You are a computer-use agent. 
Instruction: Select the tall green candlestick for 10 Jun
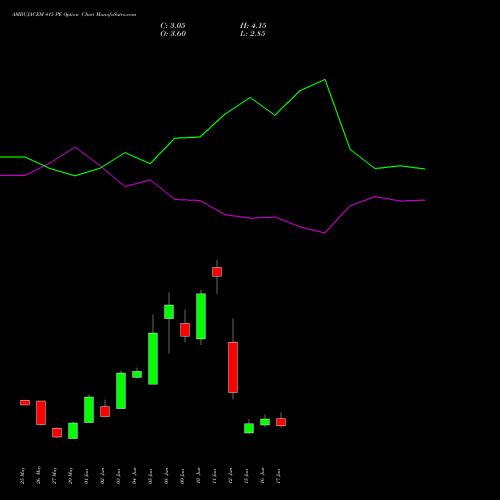[201, 316]
